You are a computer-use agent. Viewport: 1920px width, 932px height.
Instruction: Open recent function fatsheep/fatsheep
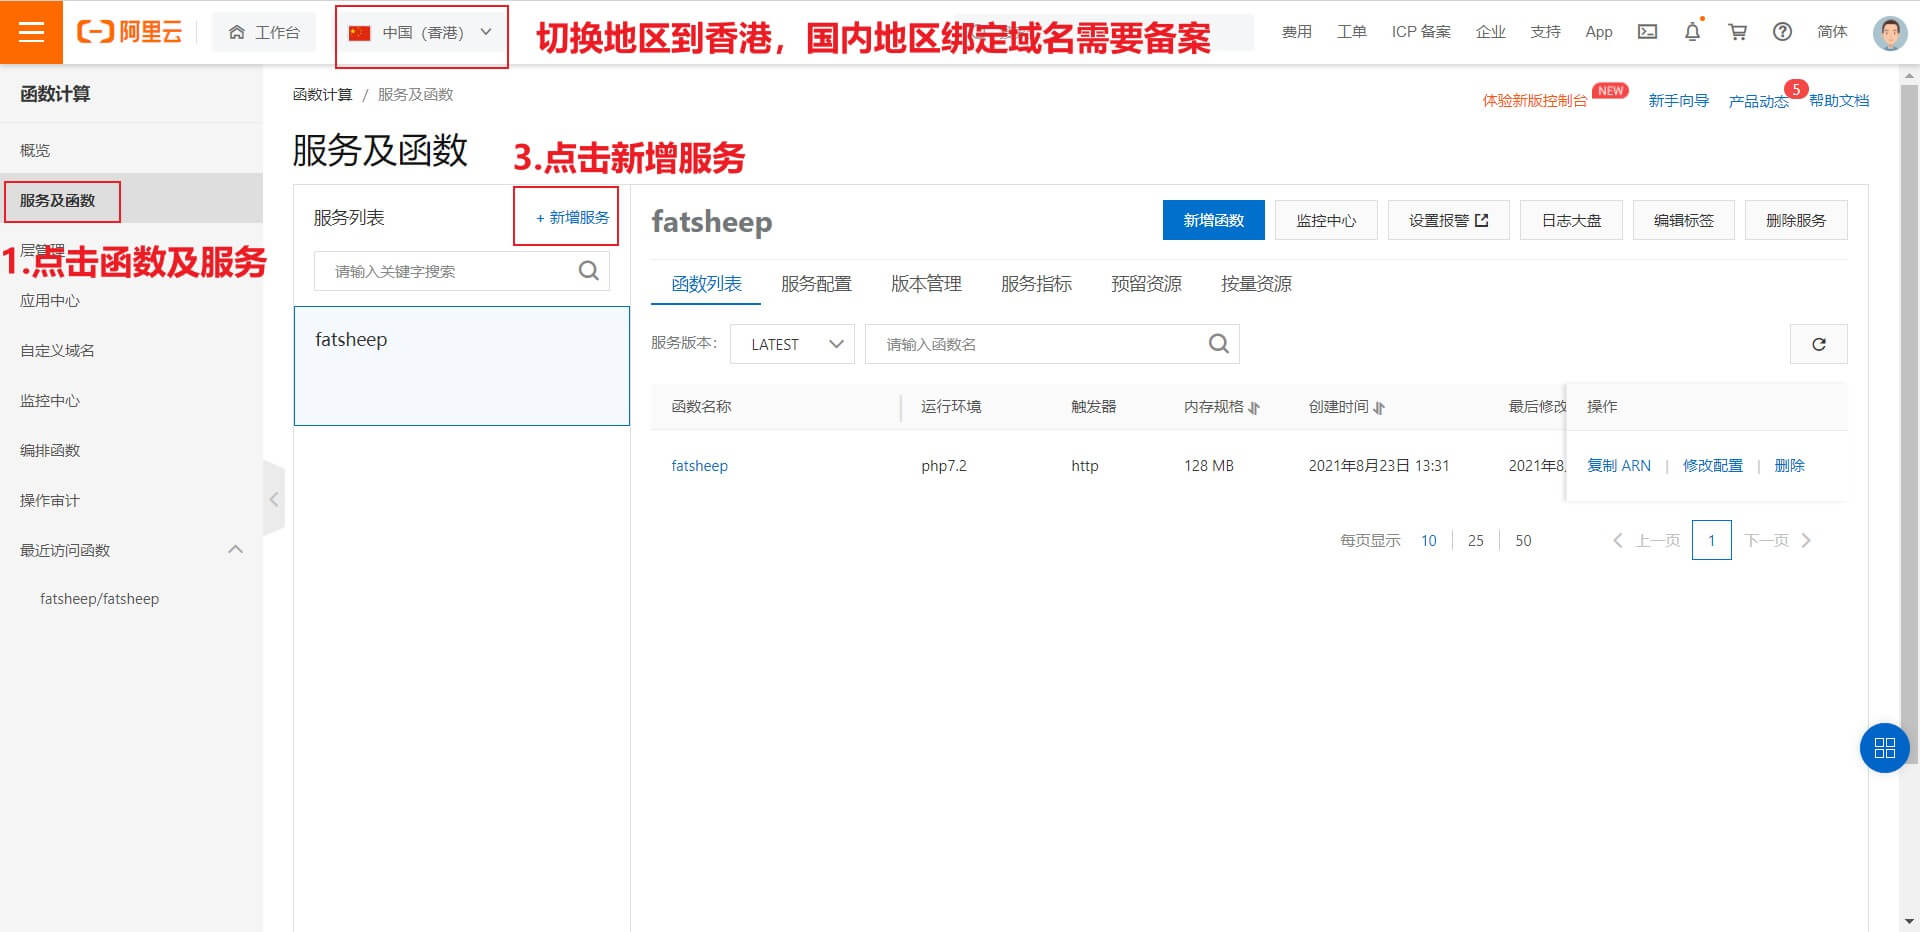coord(99,599)
